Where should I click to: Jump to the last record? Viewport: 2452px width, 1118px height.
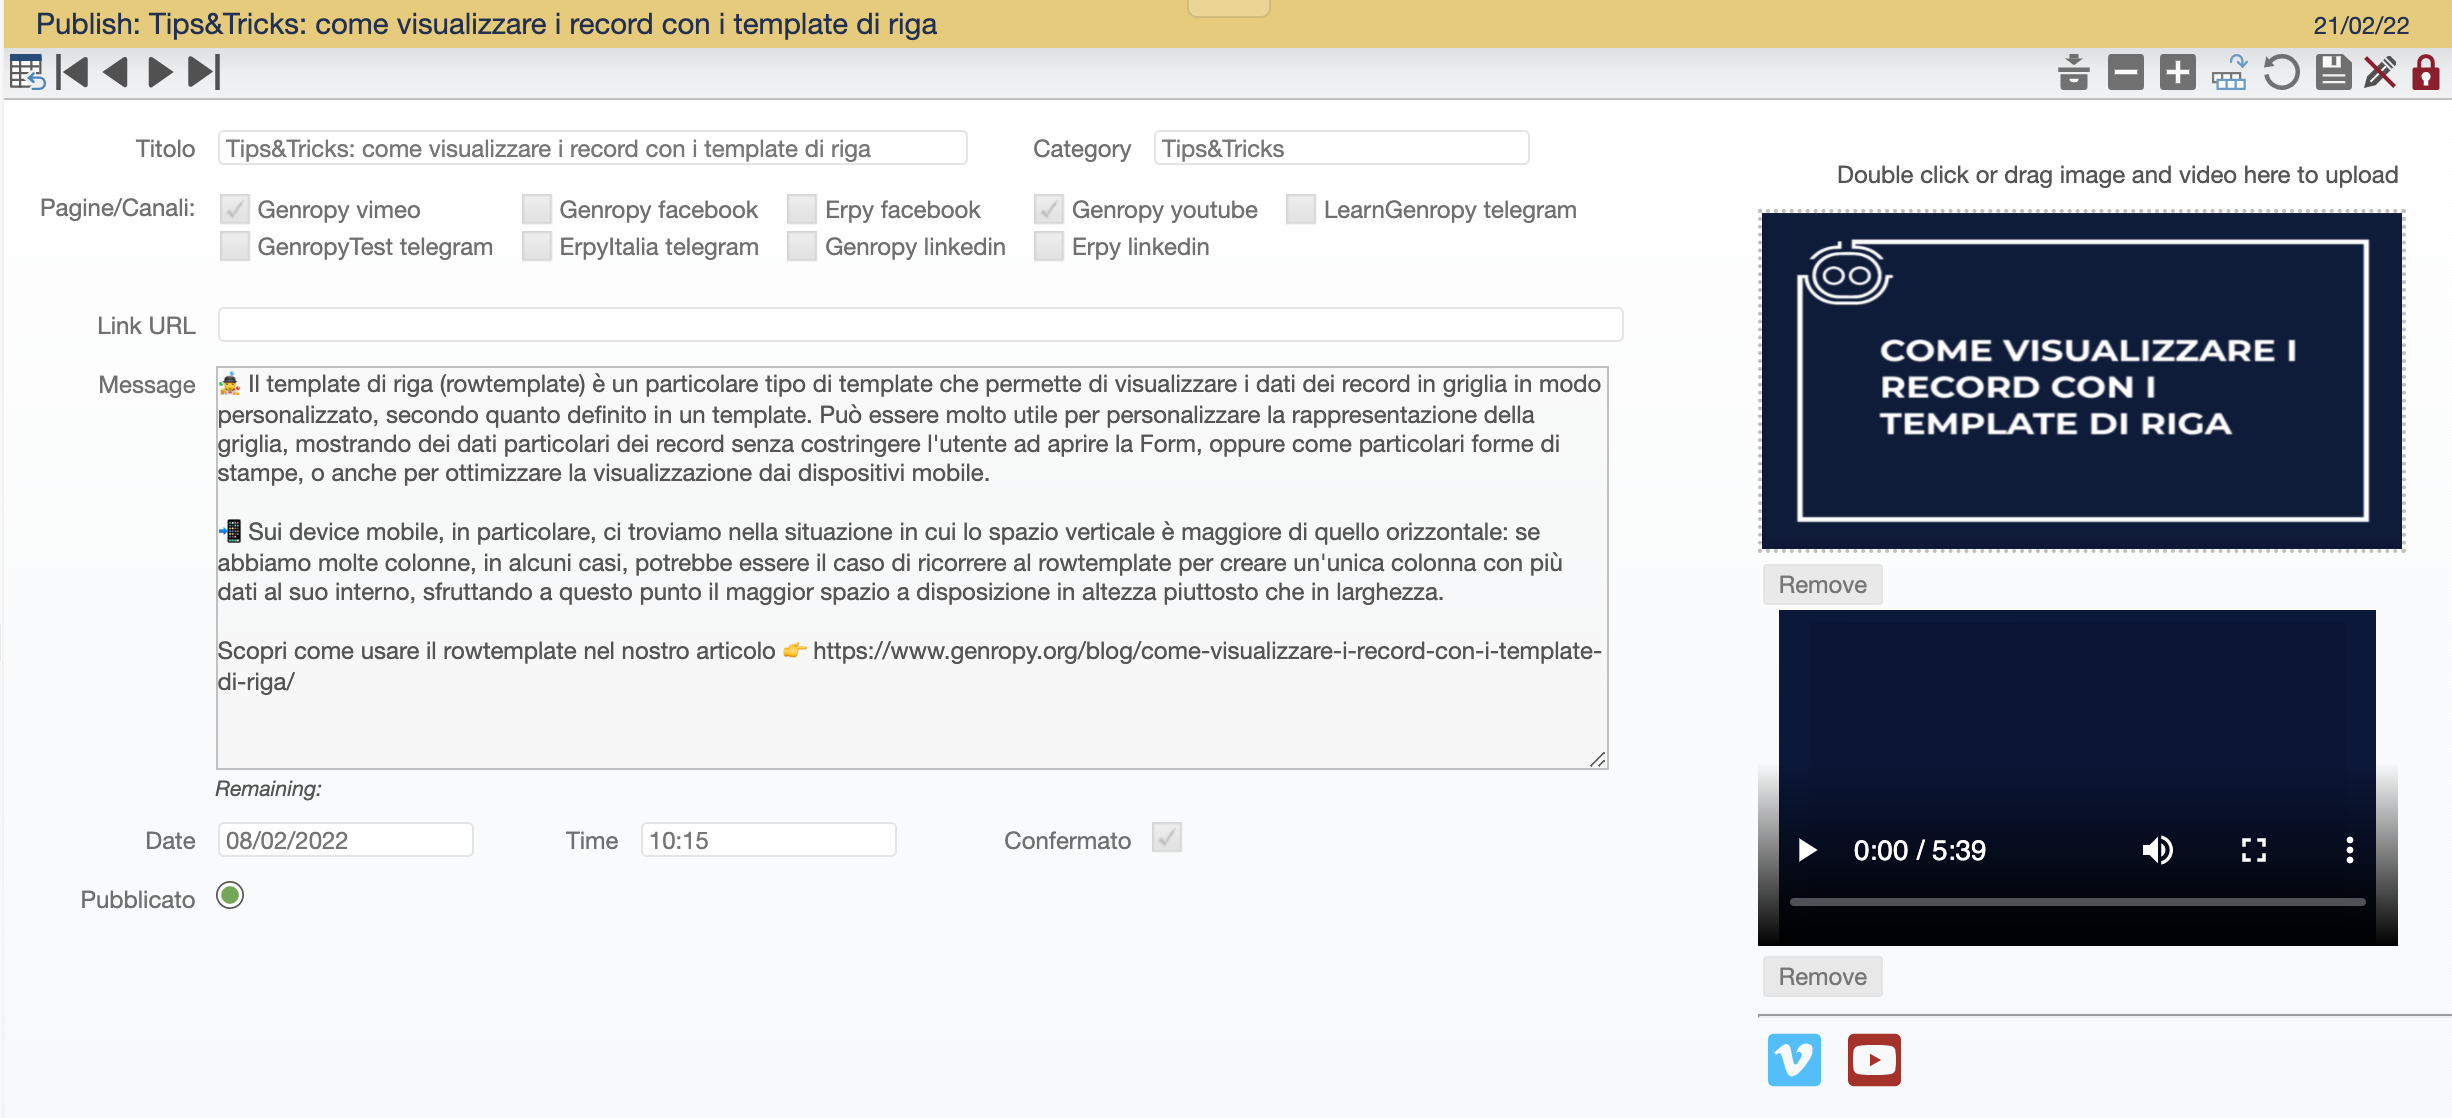tap(204, 72)
